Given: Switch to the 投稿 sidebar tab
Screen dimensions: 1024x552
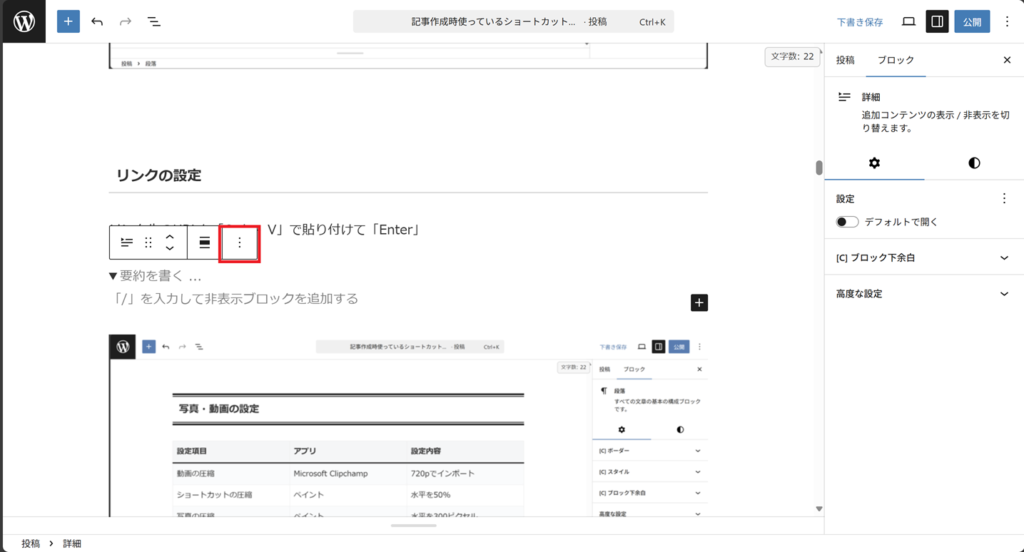Looking at the screenshot, I should (845, 60).
